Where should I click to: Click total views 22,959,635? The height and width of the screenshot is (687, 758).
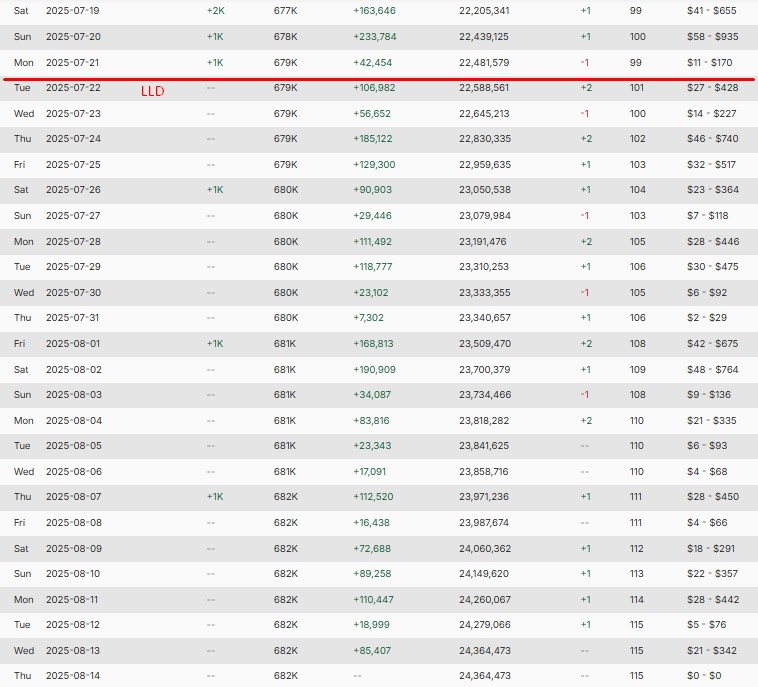(485, 165)
